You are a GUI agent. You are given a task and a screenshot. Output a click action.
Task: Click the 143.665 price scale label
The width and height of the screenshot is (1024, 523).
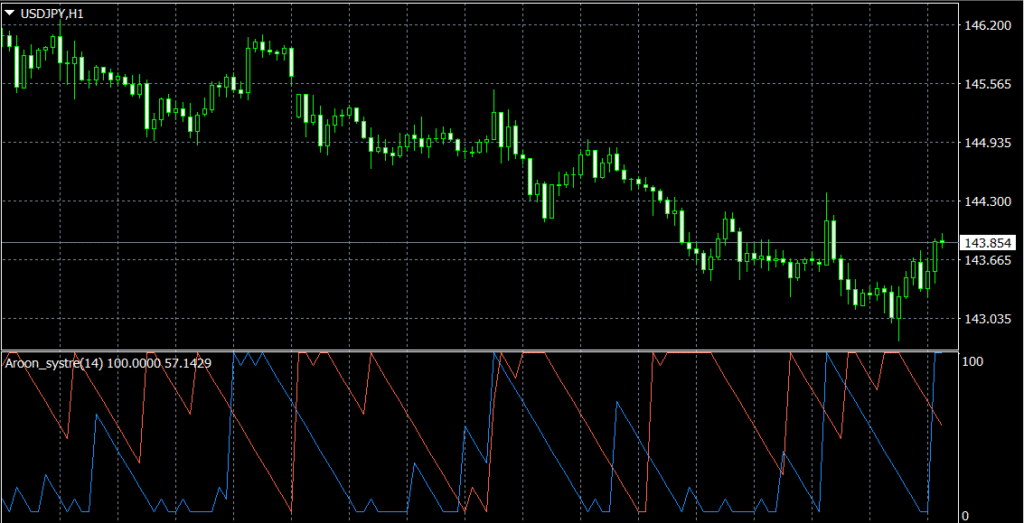tap(987, 261)
